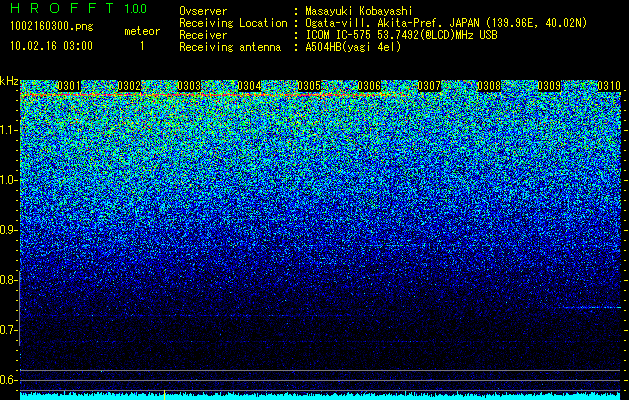The width and height of the screenshot is (629, 400).
Task: Click the date stamp 10.02.16 03:00
Action: (51, 46)
